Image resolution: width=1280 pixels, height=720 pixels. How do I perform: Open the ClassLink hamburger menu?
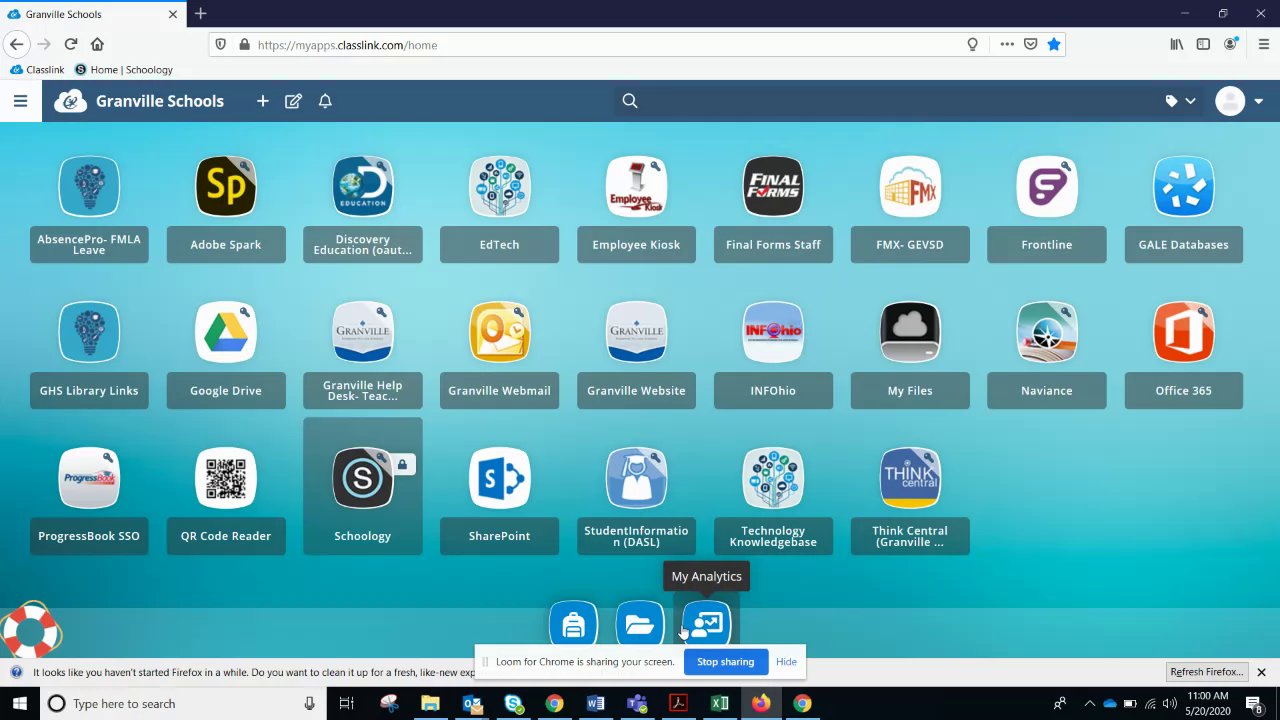point(20,101)
